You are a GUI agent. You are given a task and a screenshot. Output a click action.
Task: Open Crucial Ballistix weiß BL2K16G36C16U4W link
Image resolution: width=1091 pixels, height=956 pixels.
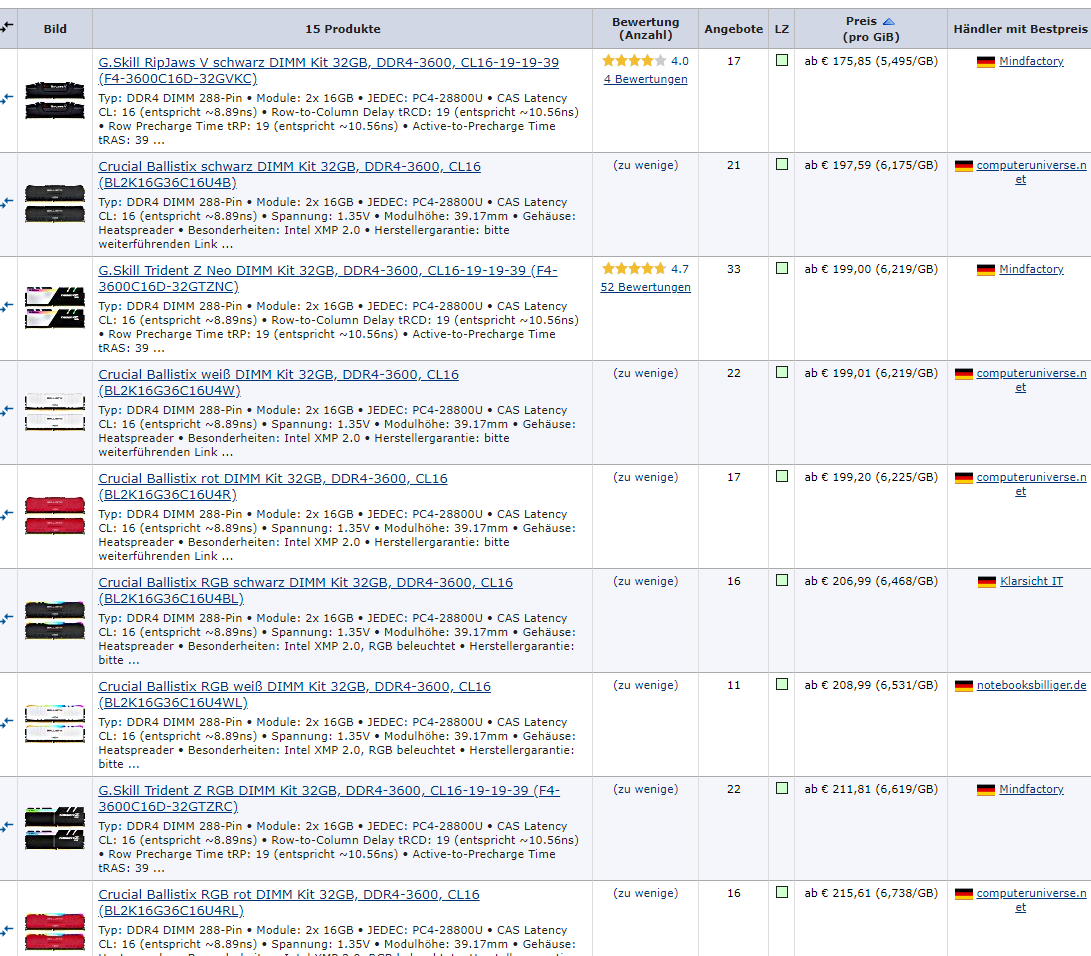[278, 383]
